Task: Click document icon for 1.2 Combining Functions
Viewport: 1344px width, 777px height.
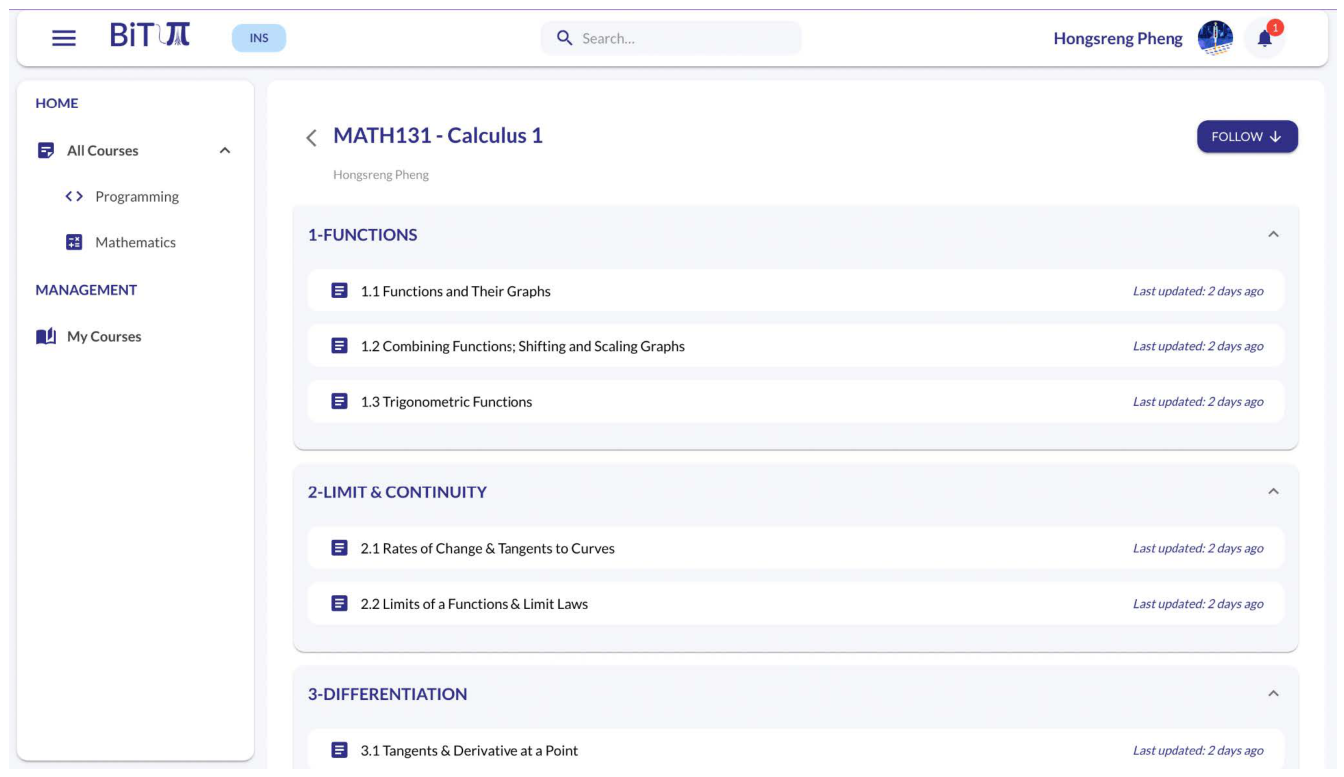Action: pos(340,346)
